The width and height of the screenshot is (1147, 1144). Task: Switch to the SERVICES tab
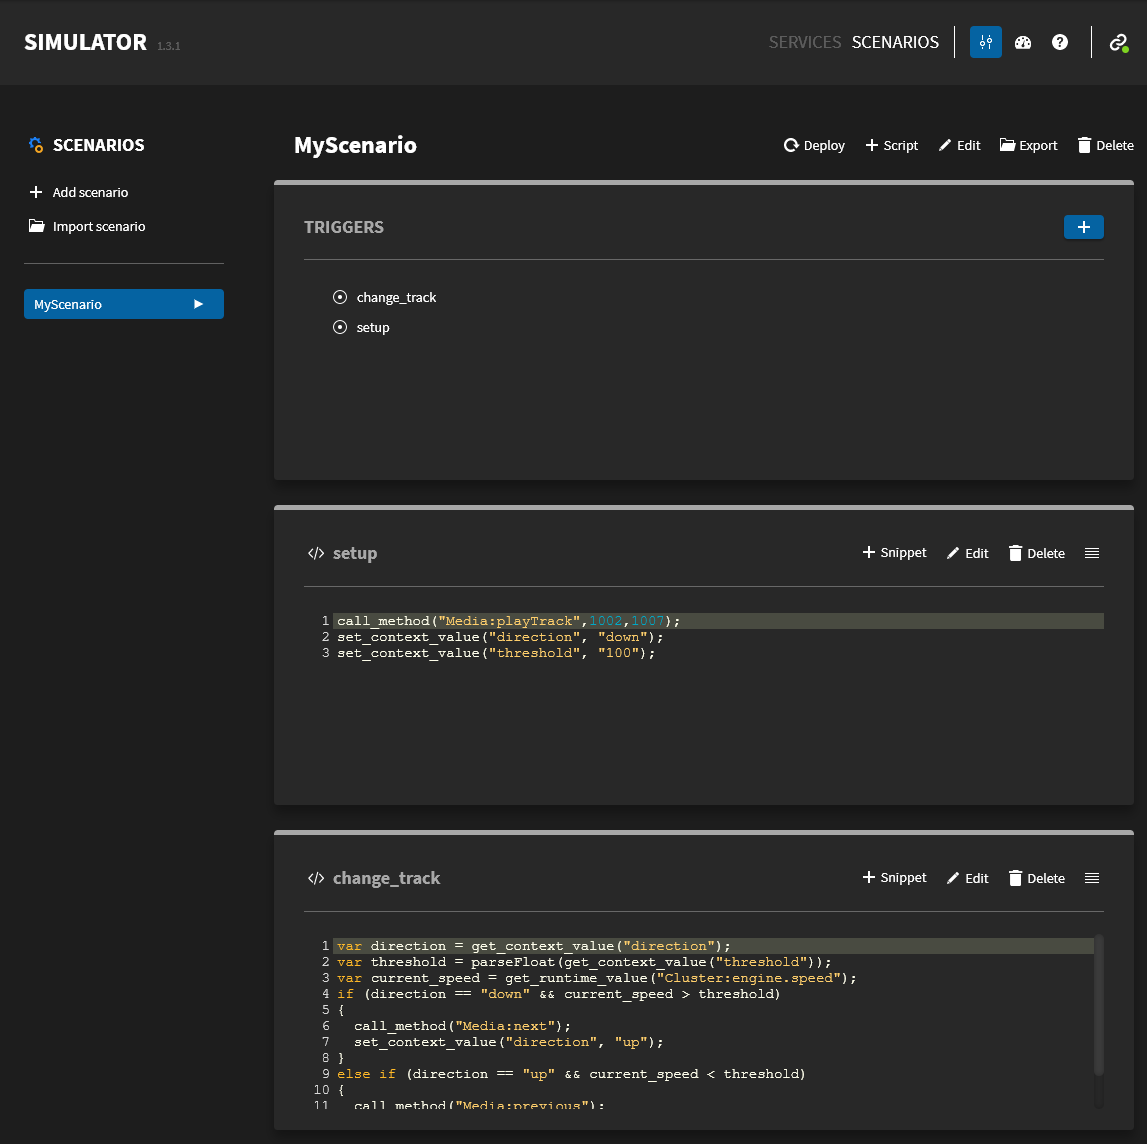point(804,42)
